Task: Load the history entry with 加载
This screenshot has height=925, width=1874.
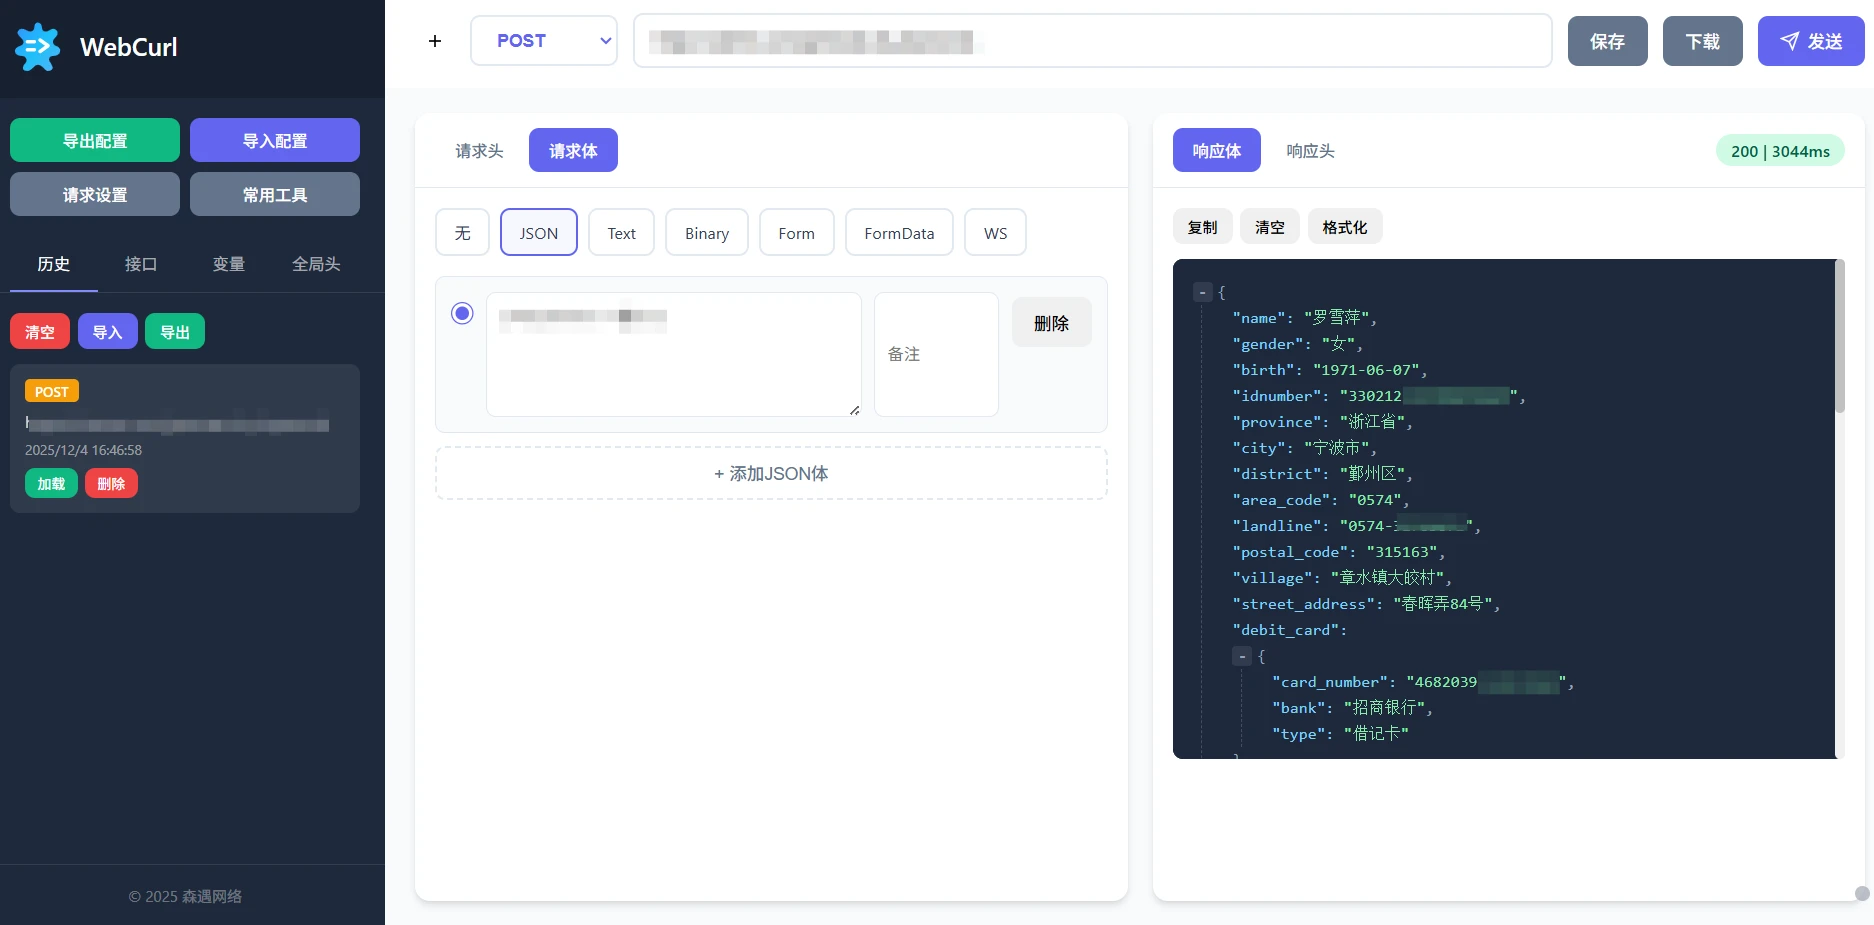Action: [51, 484]
